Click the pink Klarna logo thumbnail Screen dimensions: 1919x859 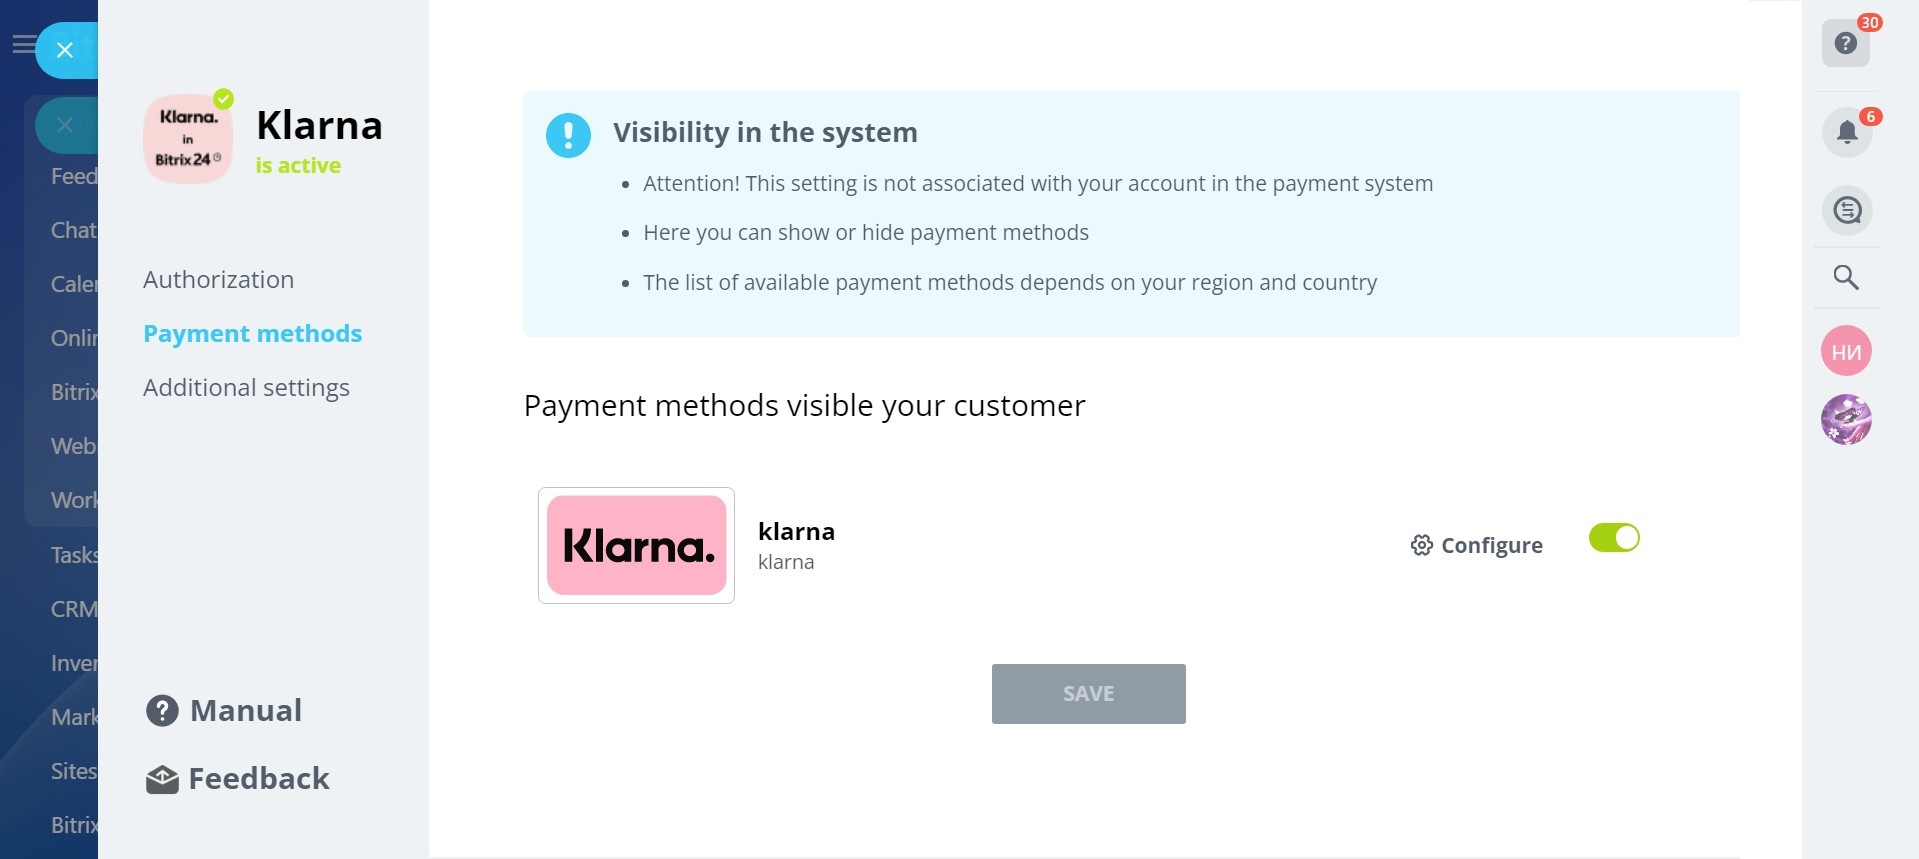coord(636,545)
